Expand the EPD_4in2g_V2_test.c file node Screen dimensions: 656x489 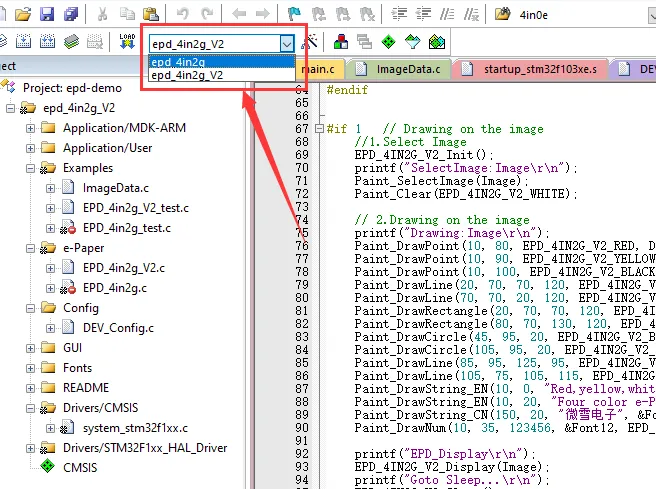(50, 208)
